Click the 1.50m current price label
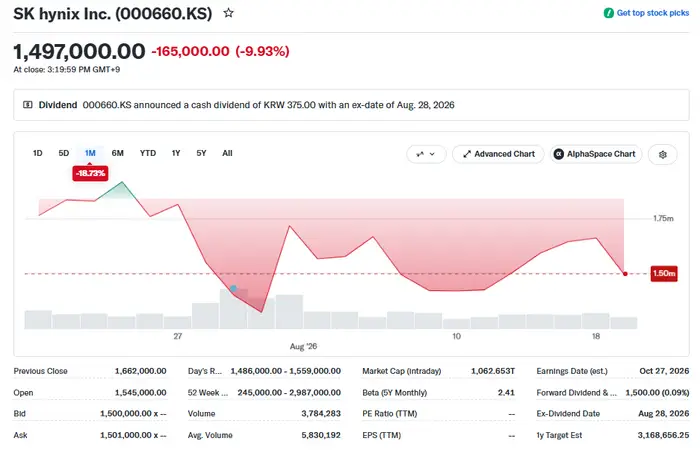 664,273
